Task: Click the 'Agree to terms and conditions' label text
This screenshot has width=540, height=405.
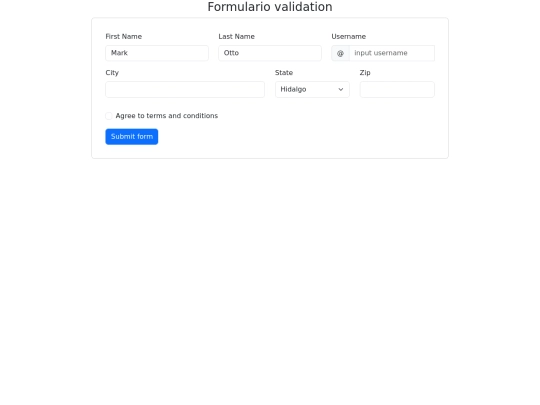Action: click(x=167, y=116)
